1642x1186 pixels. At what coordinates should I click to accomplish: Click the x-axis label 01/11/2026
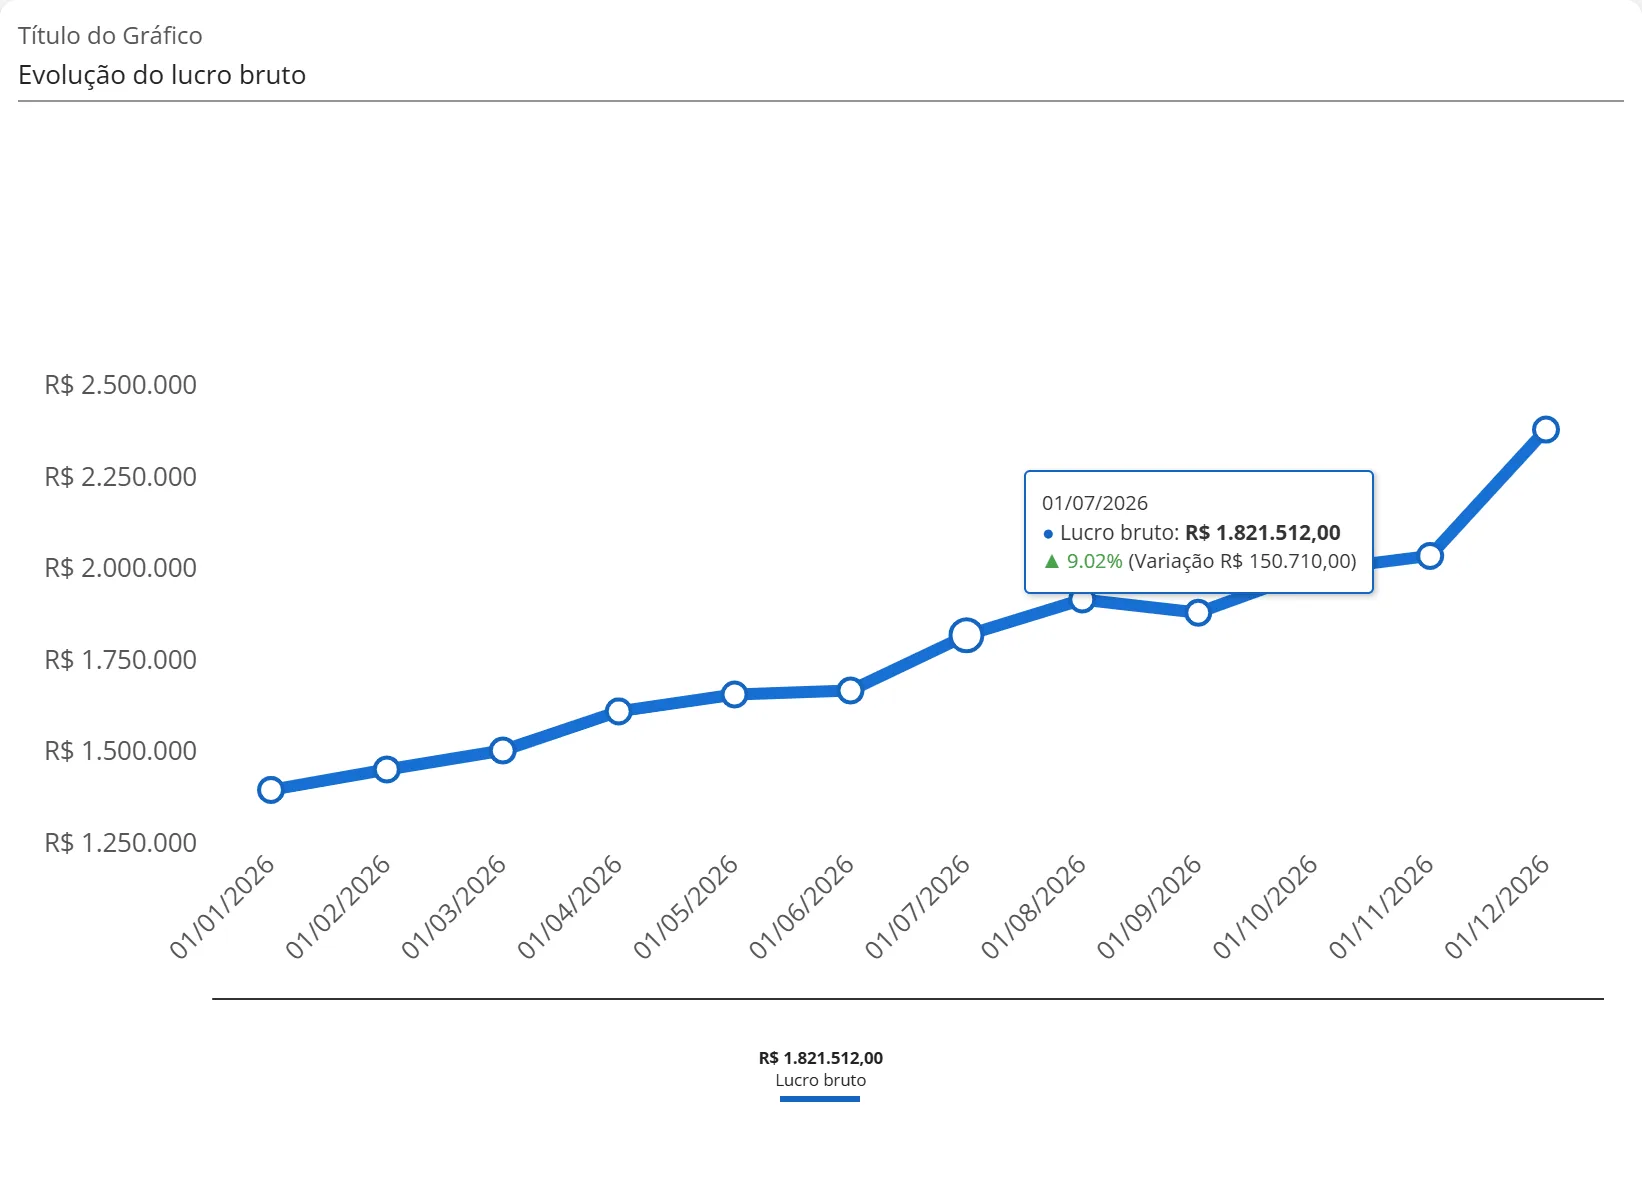click(1382, 907)
